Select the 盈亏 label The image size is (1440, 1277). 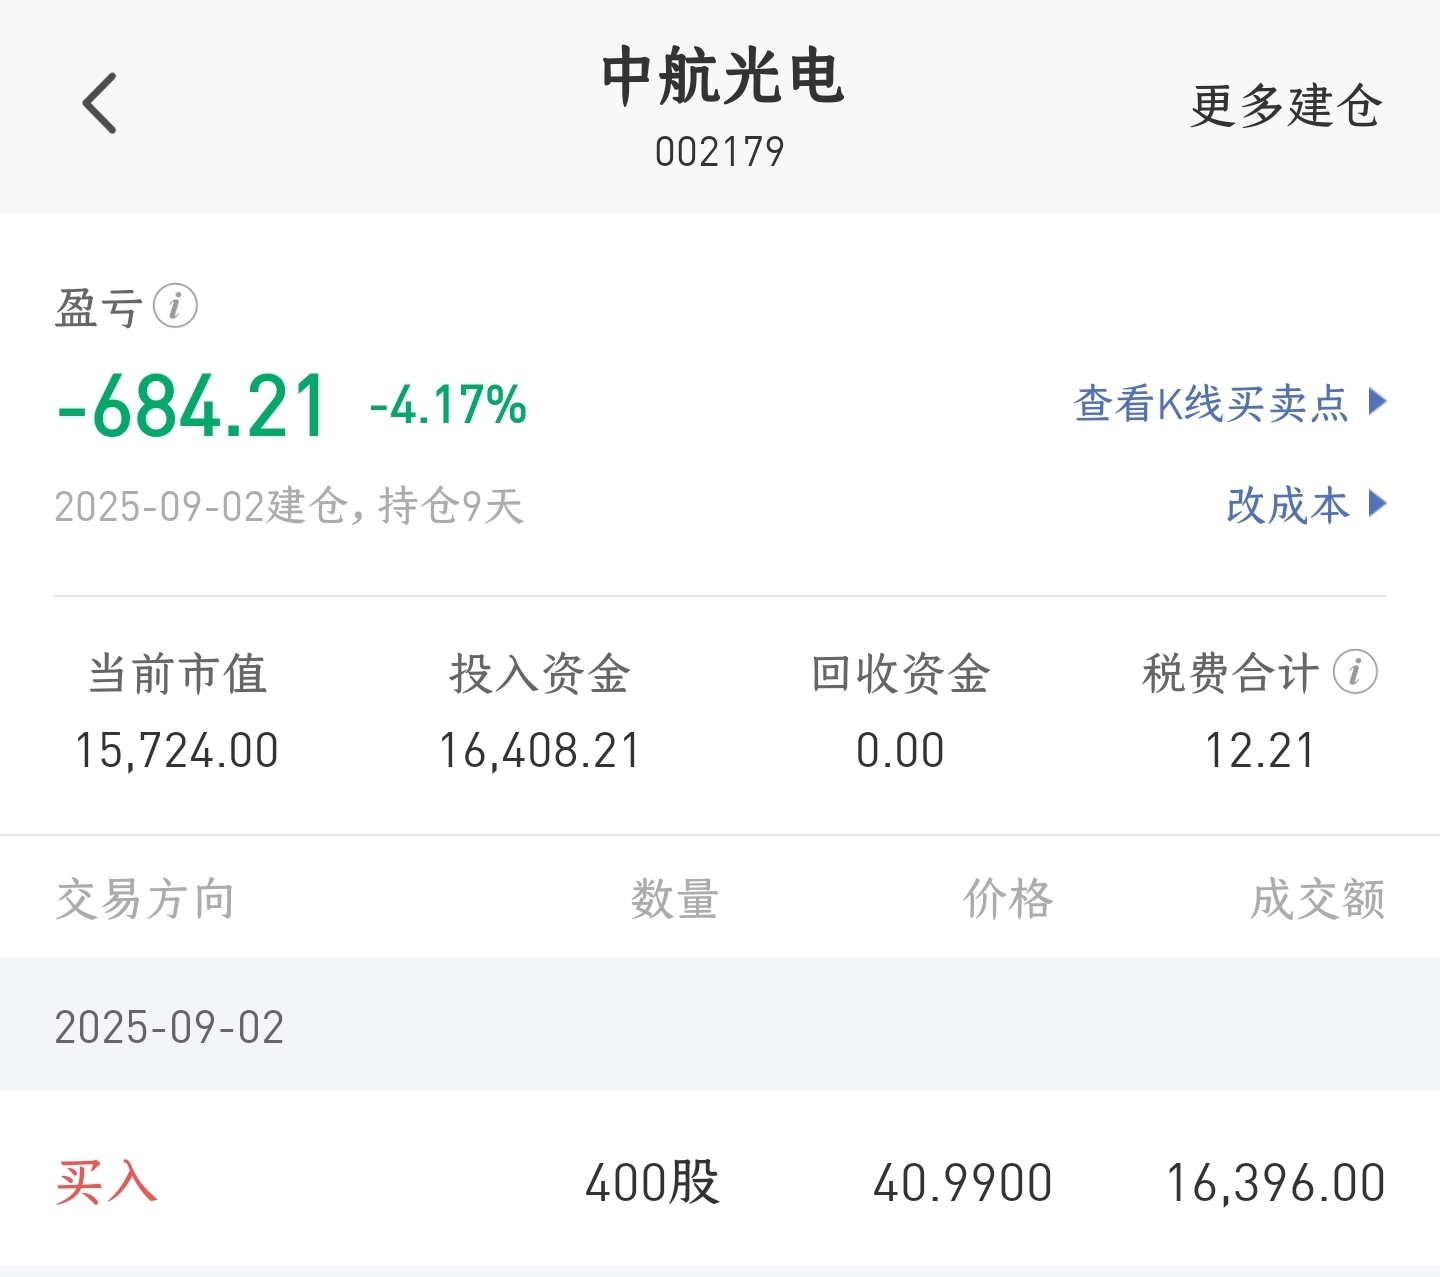coord(98,307)
